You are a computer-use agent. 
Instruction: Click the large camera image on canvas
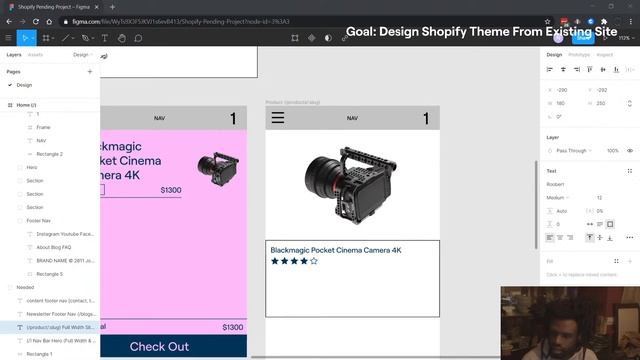tap(351, 185)
